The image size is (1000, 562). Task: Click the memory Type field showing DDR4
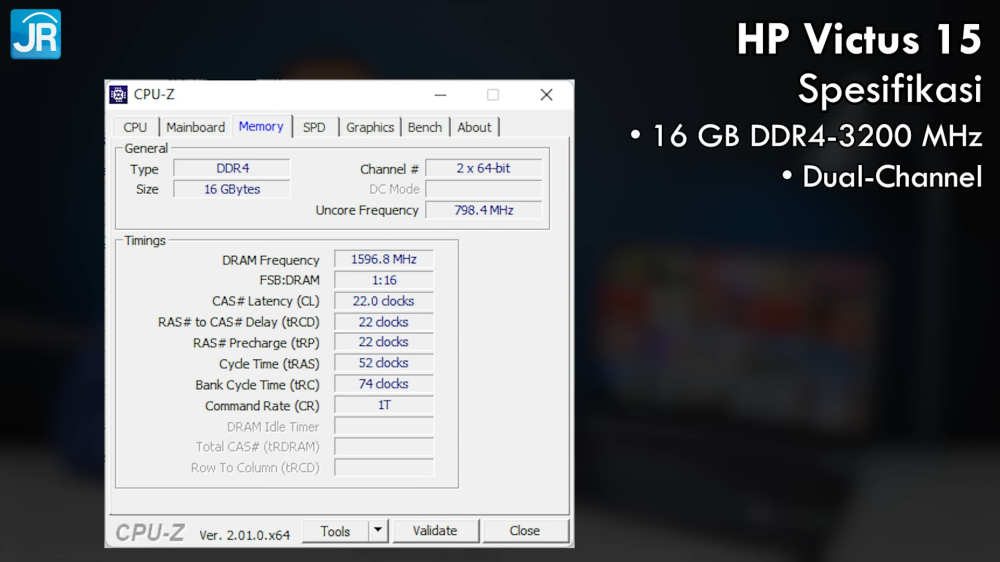[232, 168]
